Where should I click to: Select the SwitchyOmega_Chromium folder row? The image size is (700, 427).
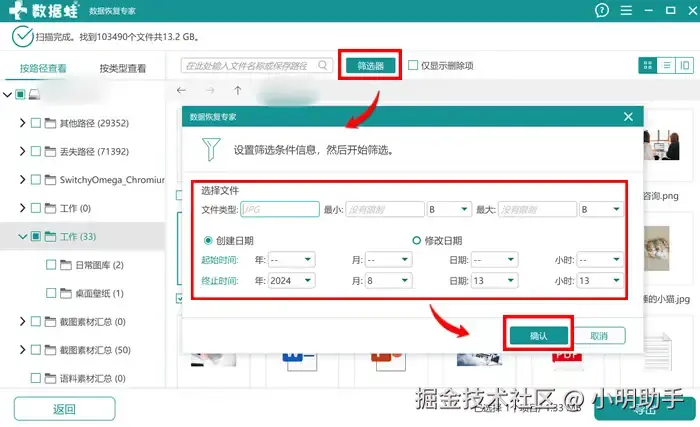[x=83, y=180]
